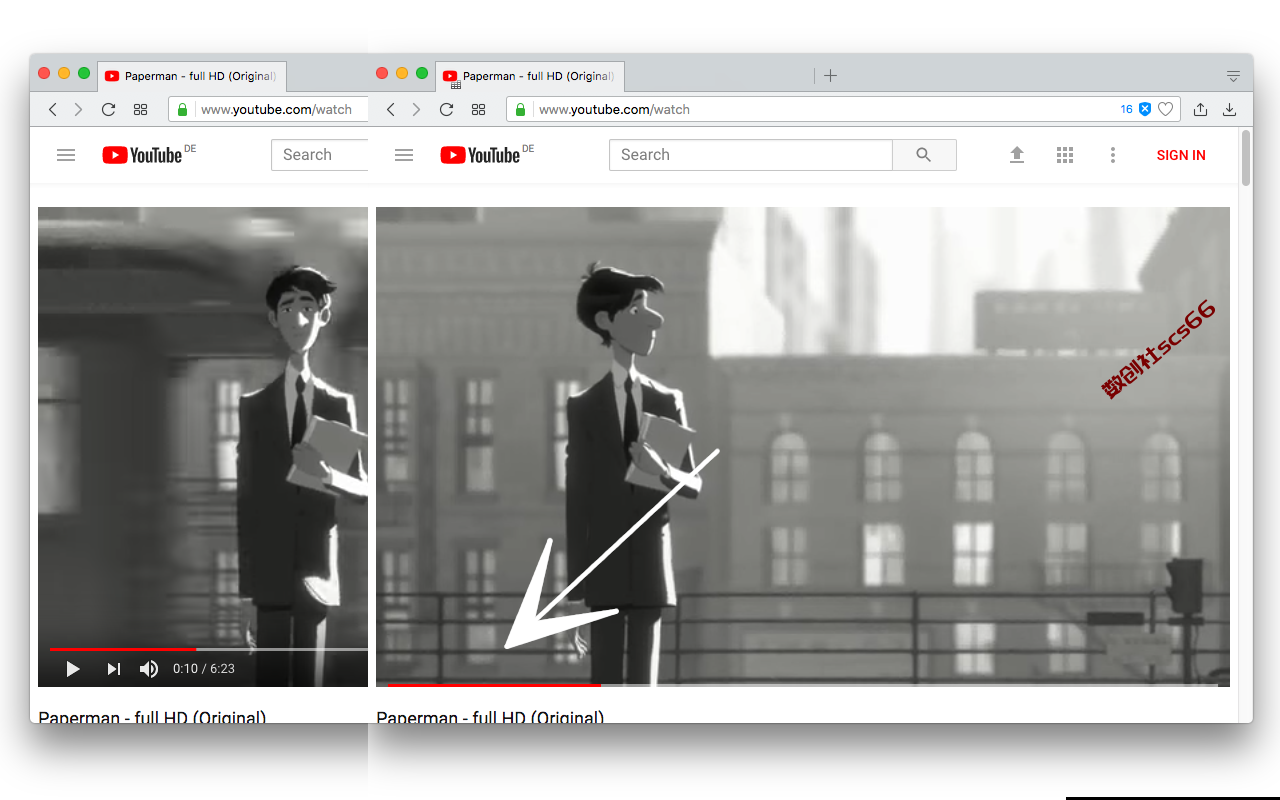Go forward in the left browser window
The width and height of the screenshot is (1280, 800).
click(79, 109)
